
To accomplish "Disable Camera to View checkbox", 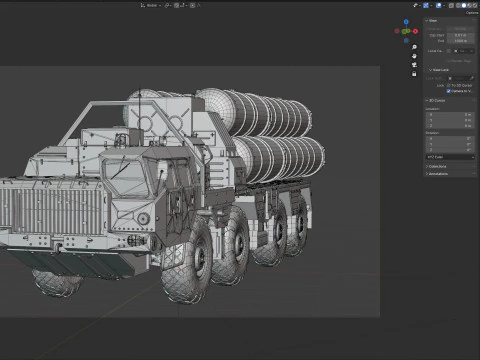I will tap(448, 91).
